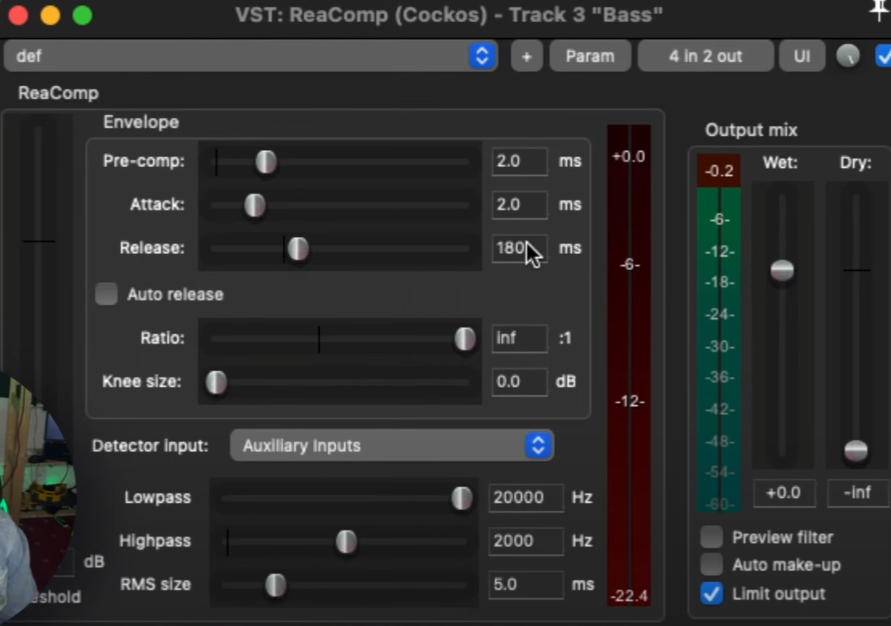Click the RMS size 5.0 field

tap(526, 585)
